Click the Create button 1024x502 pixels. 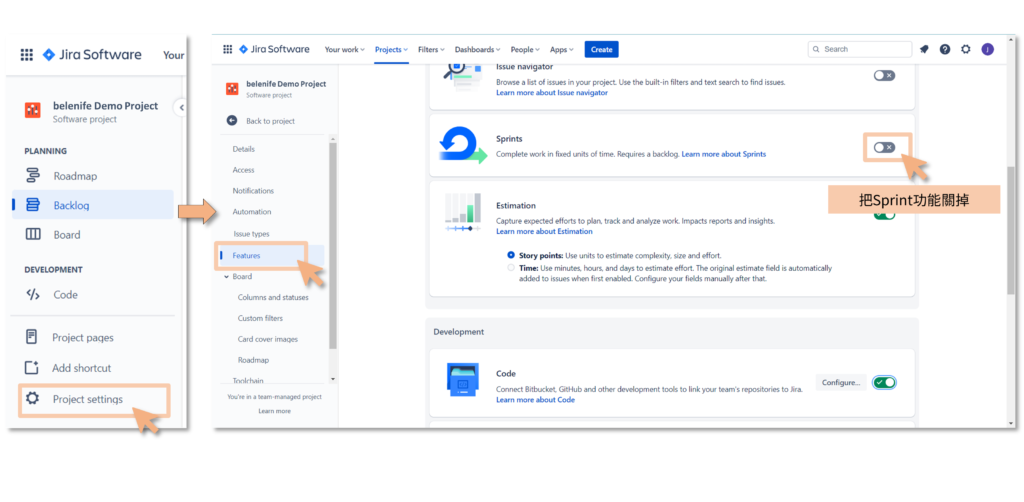tap(601, 50)
